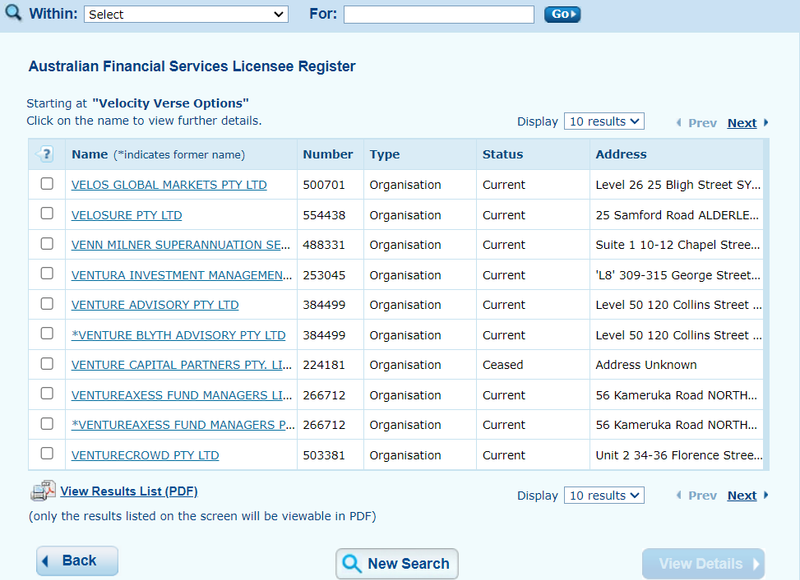Open VENTURE ADVISORY PTY LTD link
The width and height of the screenshot is (800, 580).
tap(155, 305)
